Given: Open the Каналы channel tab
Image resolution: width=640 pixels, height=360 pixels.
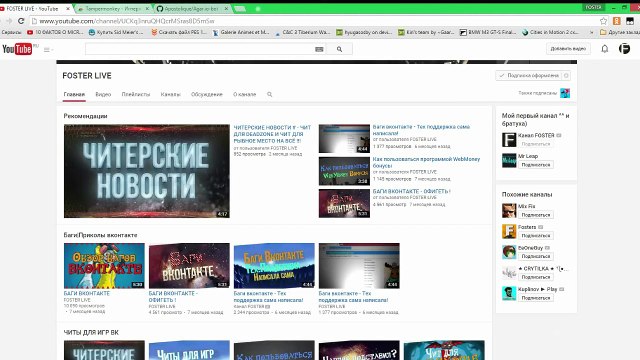Looking at the screenshot, I should tap(171, 94).
